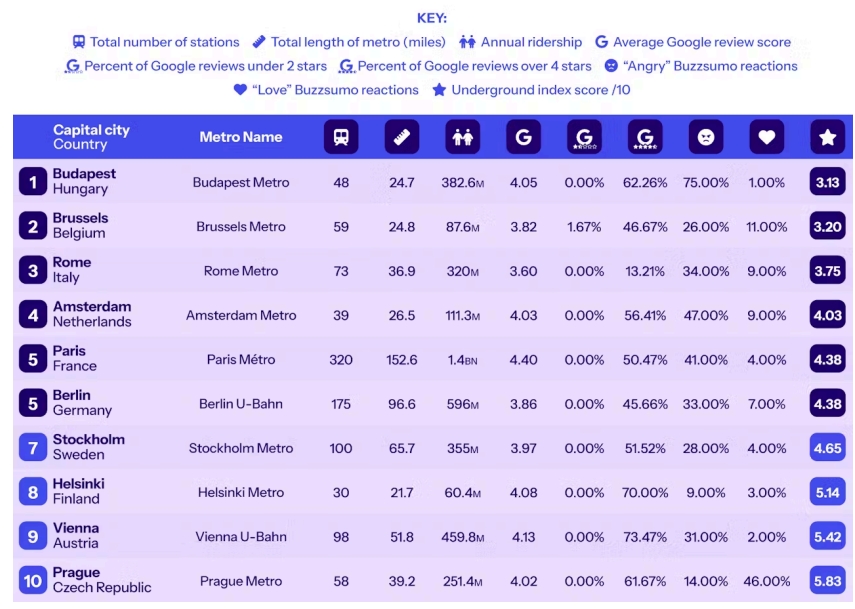The height and width of the screenshot is (609, 855).
Task: Click the G icon beside 'reviews under 2 stars'
Action: pos(73,67)
